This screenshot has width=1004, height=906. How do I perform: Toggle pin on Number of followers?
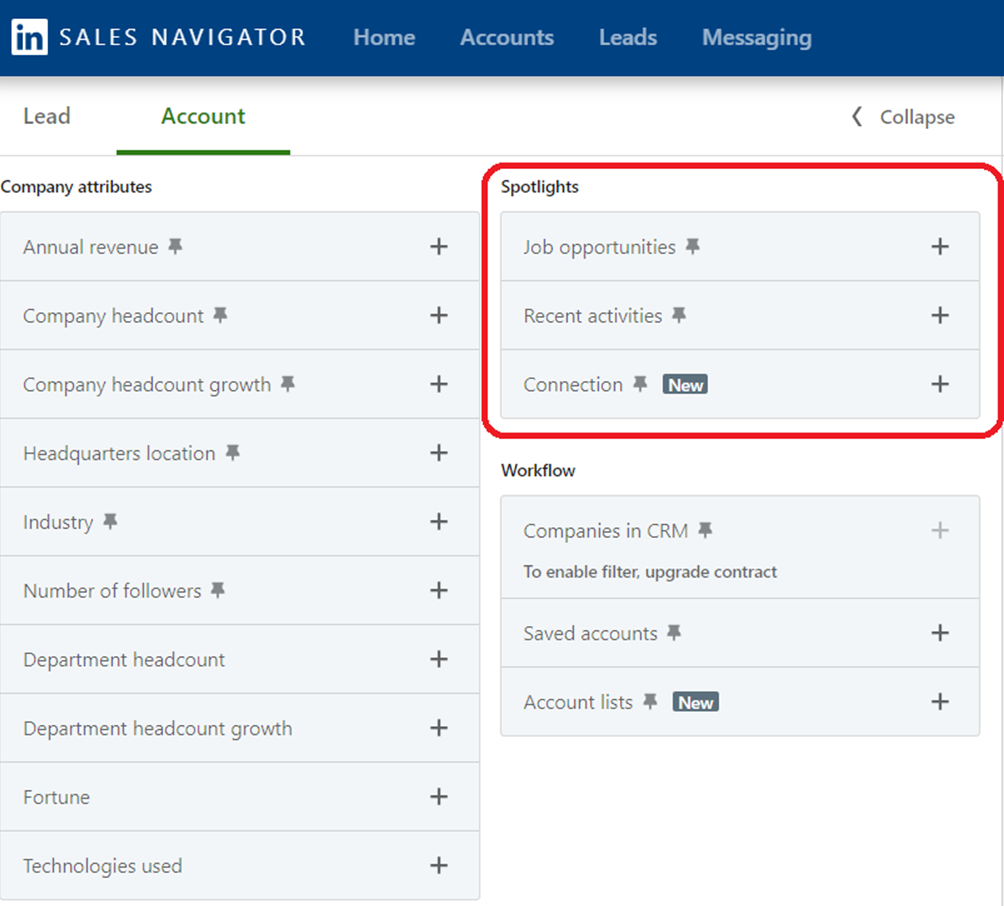point(218,591)
